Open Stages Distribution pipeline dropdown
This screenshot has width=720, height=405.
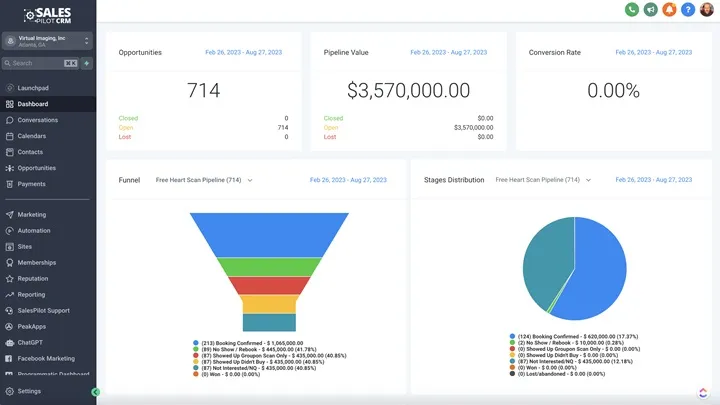[544, 180]
